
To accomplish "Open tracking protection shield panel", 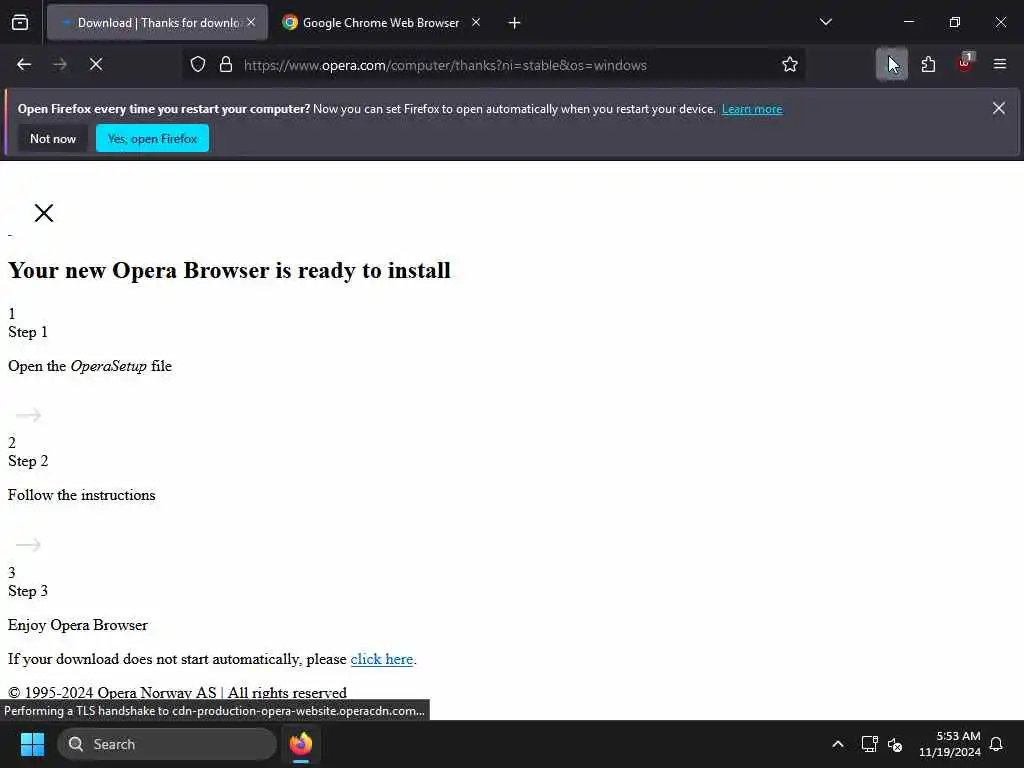I will [x=198, y=65].
